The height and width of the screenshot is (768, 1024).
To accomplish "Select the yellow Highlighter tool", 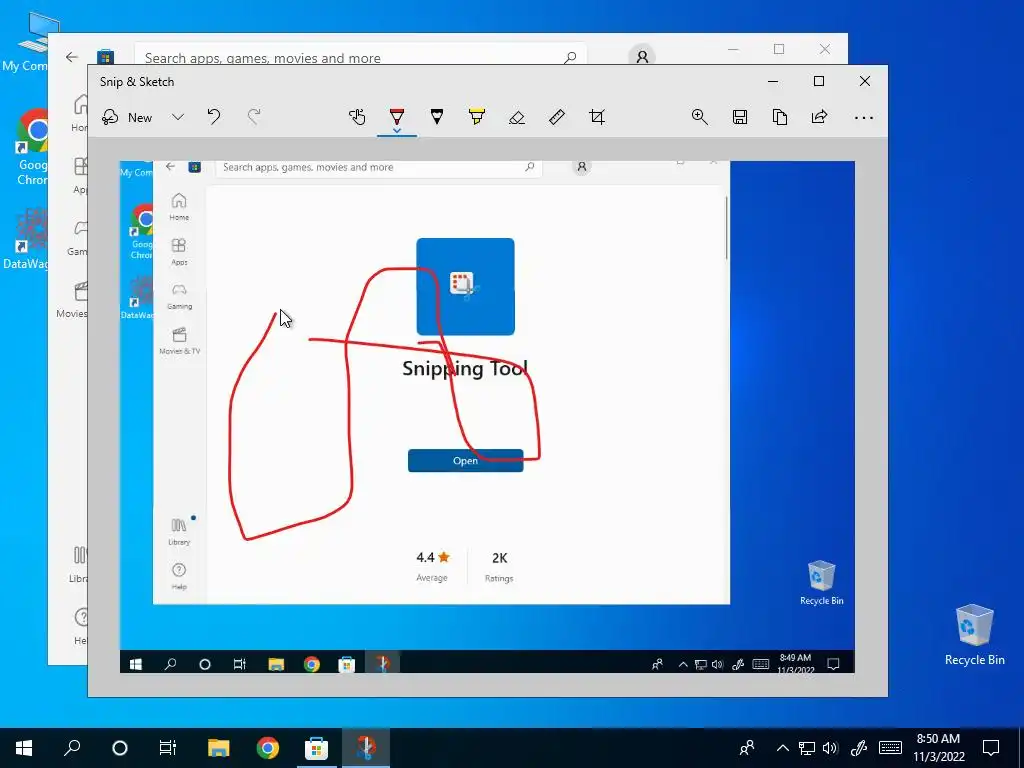I will pos(477,117).
